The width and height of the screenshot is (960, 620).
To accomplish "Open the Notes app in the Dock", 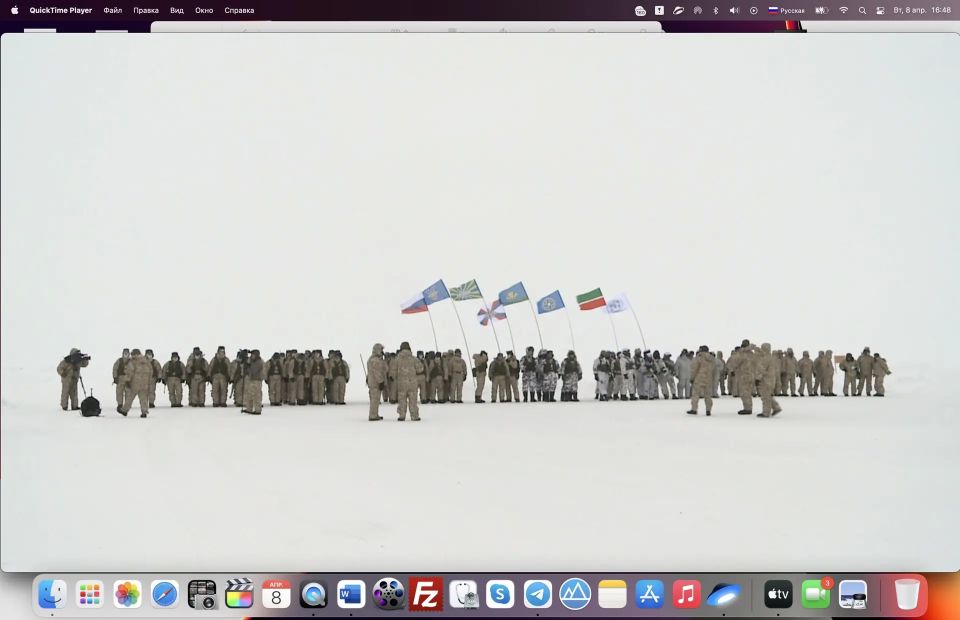I will pyautogui.click(x=612, y=594).
